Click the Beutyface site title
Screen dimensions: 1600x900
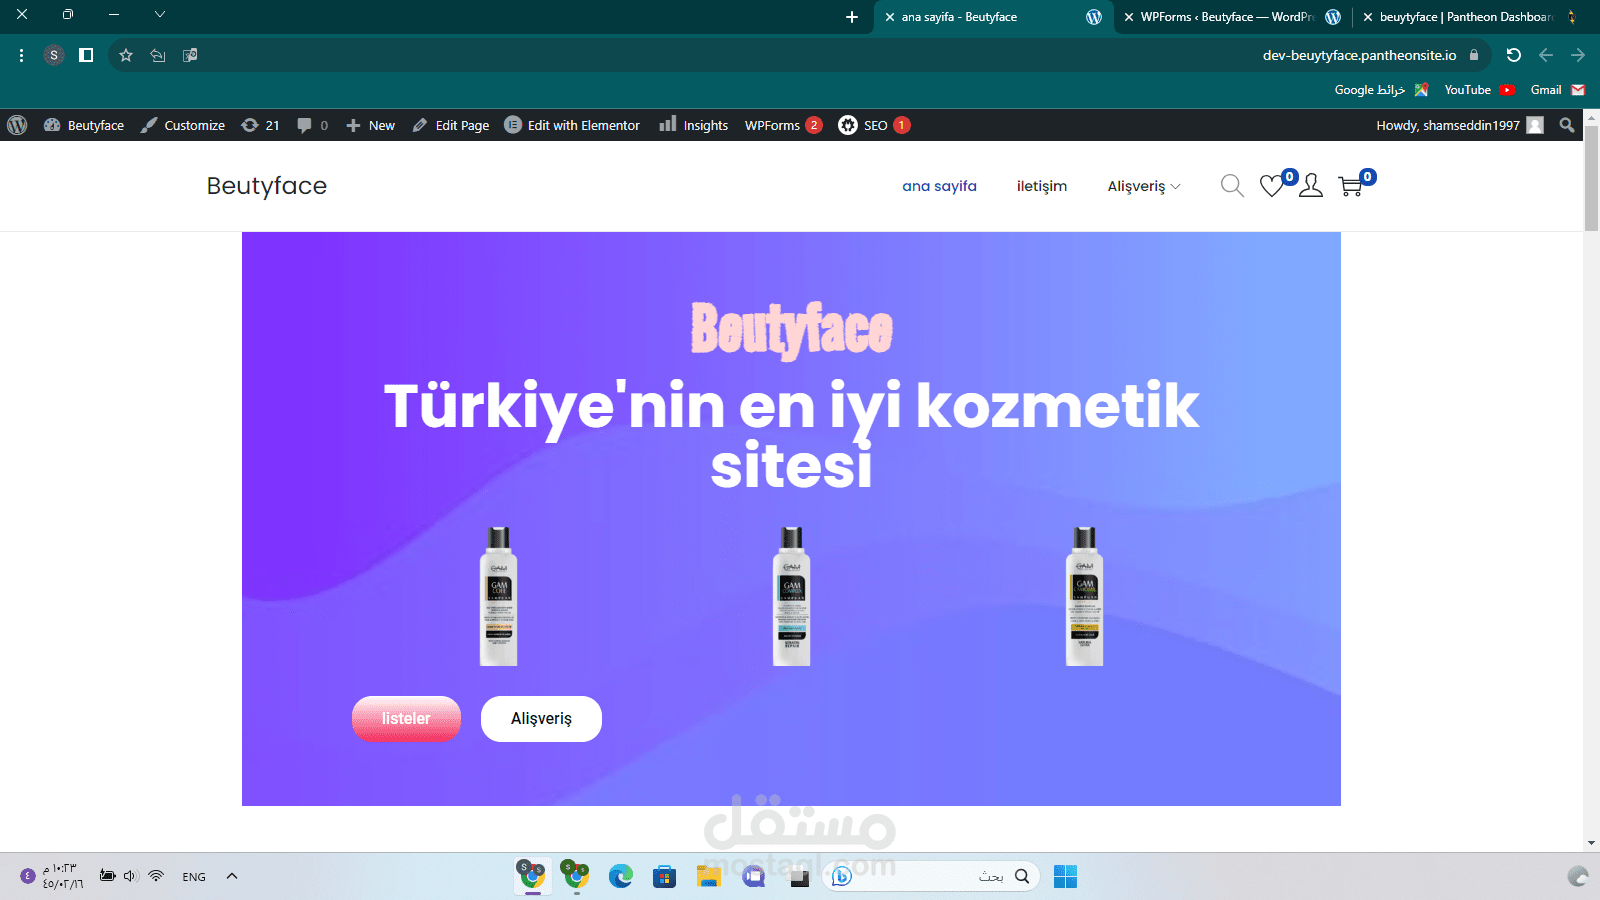(267, 186)
